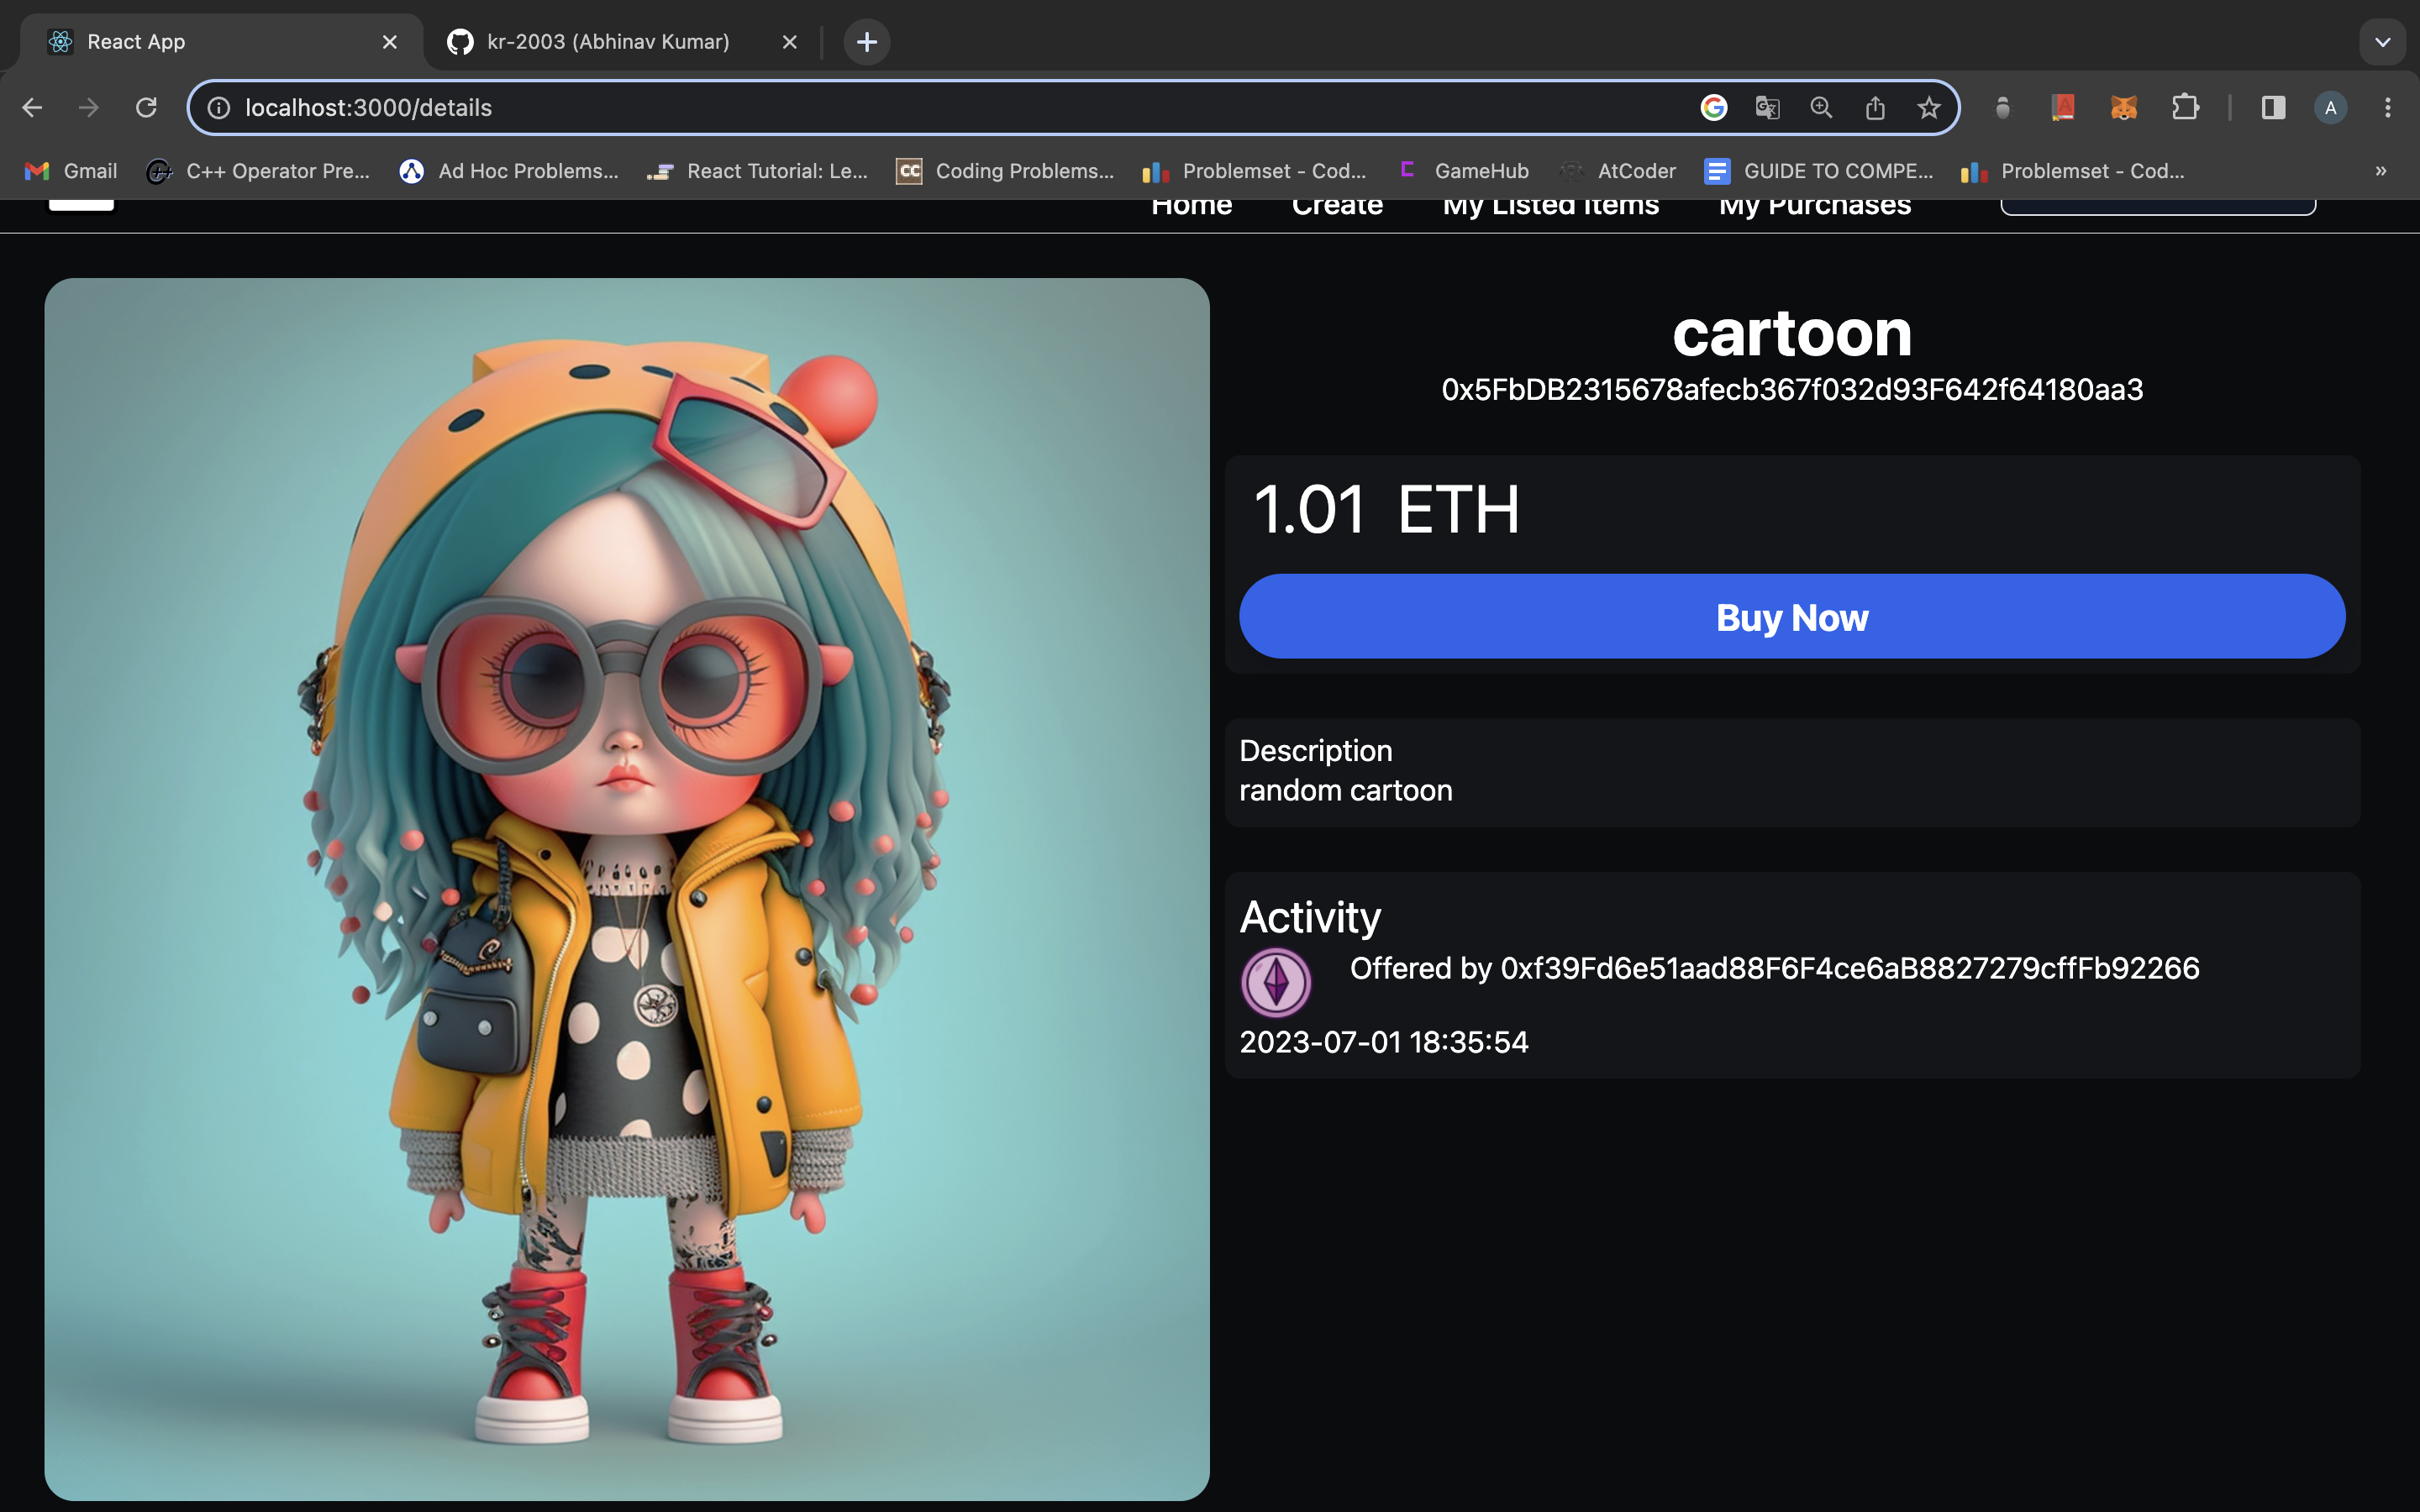The height and width of the screenshot is (1512, 2420).
Task: Bookmark this page with star icon
Action: 1928,107
